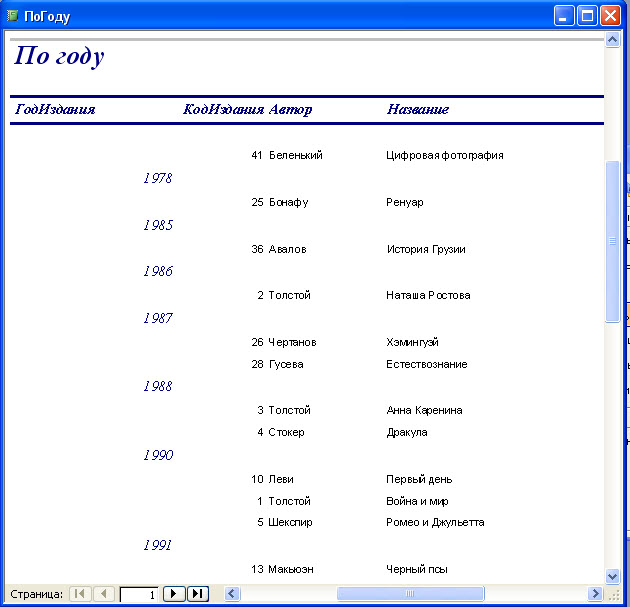
Task: Click the КодИздания column header
Action: coord(223,109)
